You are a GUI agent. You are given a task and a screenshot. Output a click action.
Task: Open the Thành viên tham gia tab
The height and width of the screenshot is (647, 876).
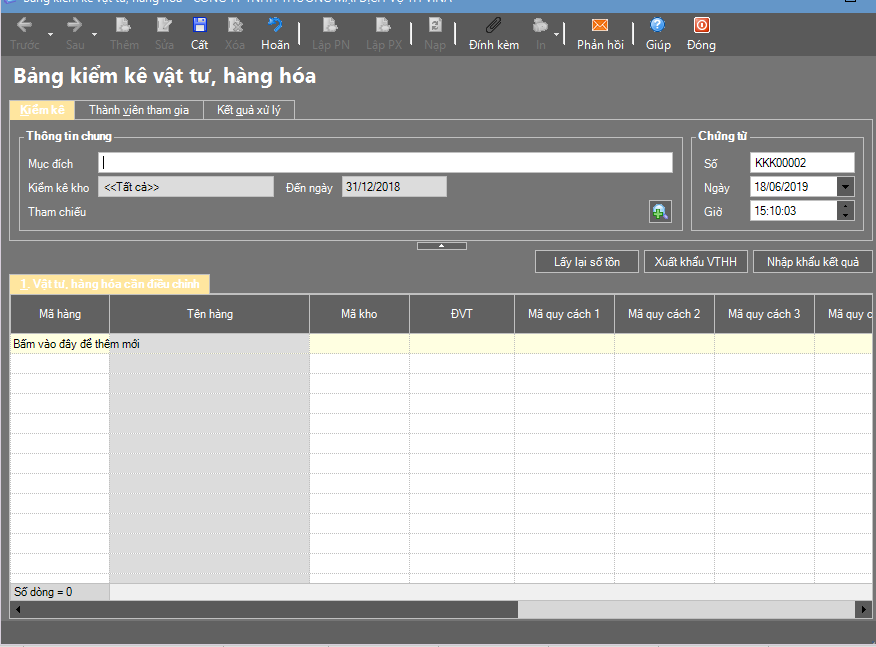click(139, 110)
